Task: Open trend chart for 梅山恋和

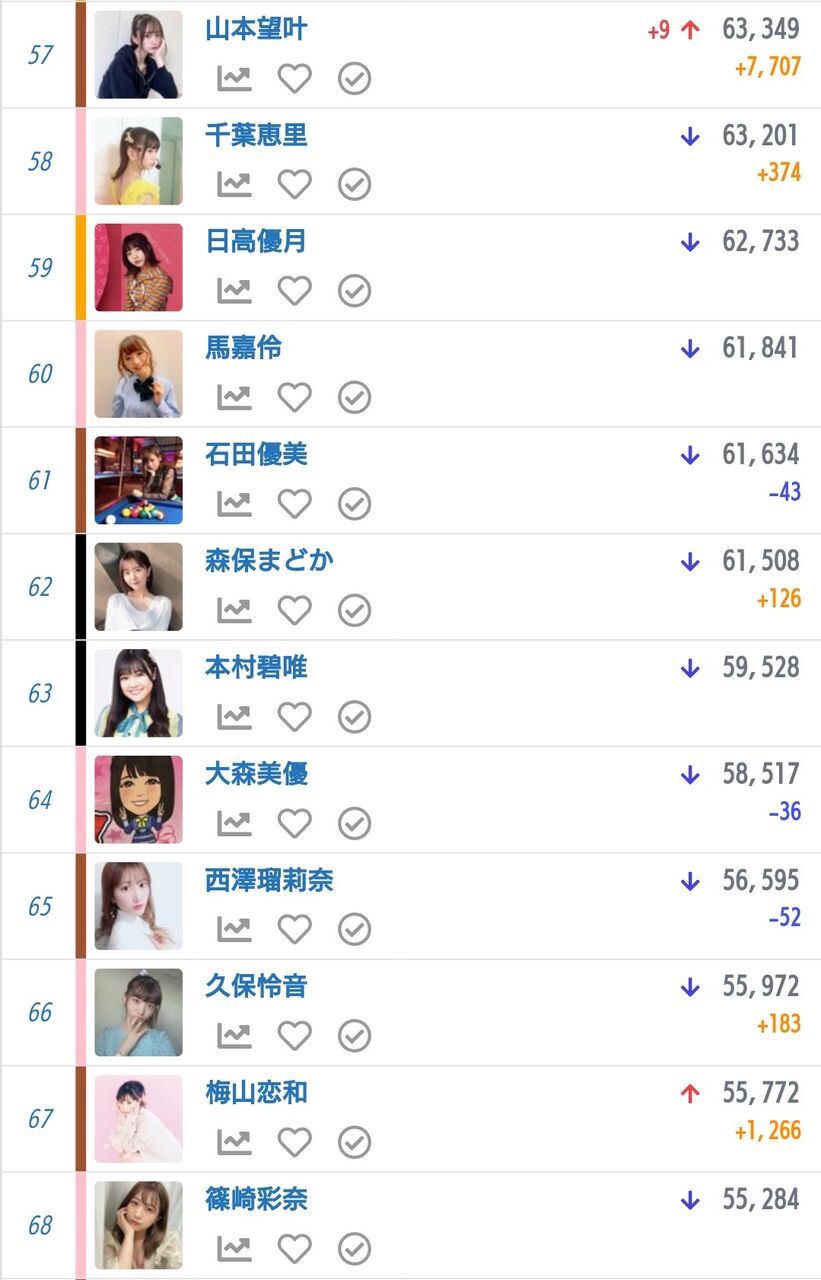Action: pos(234,1142)
